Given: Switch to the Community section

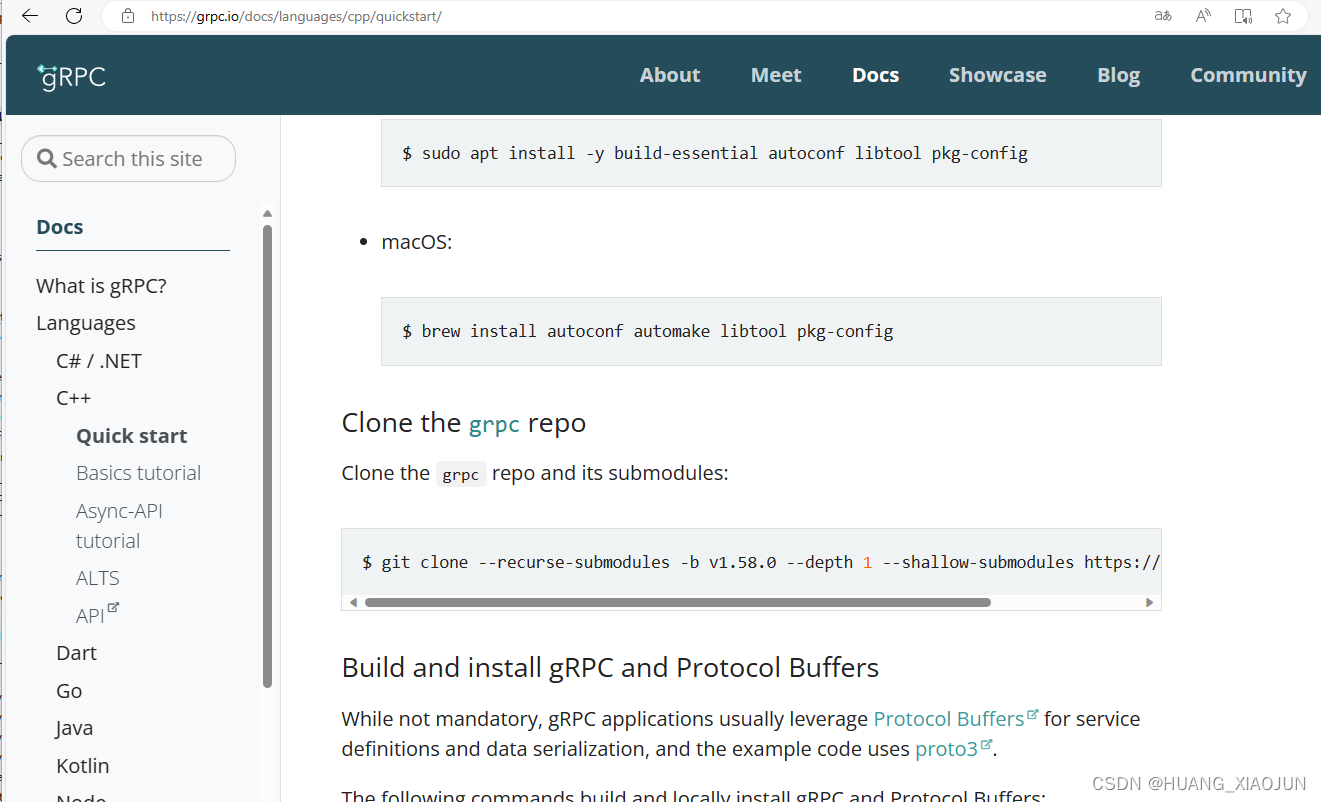Looking at the screenshot, I should [1248, 75].
